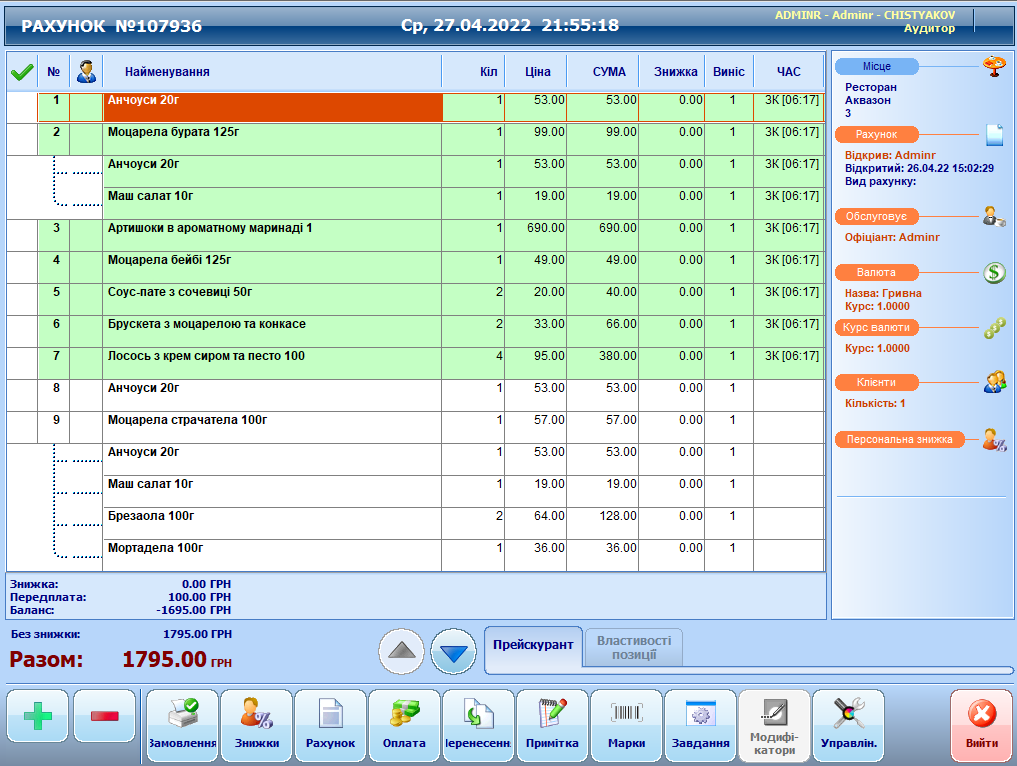
Task: Toggle the checkbox for row 1 Анчоуси
Action: pyautogui.click(x=22, y=106)
